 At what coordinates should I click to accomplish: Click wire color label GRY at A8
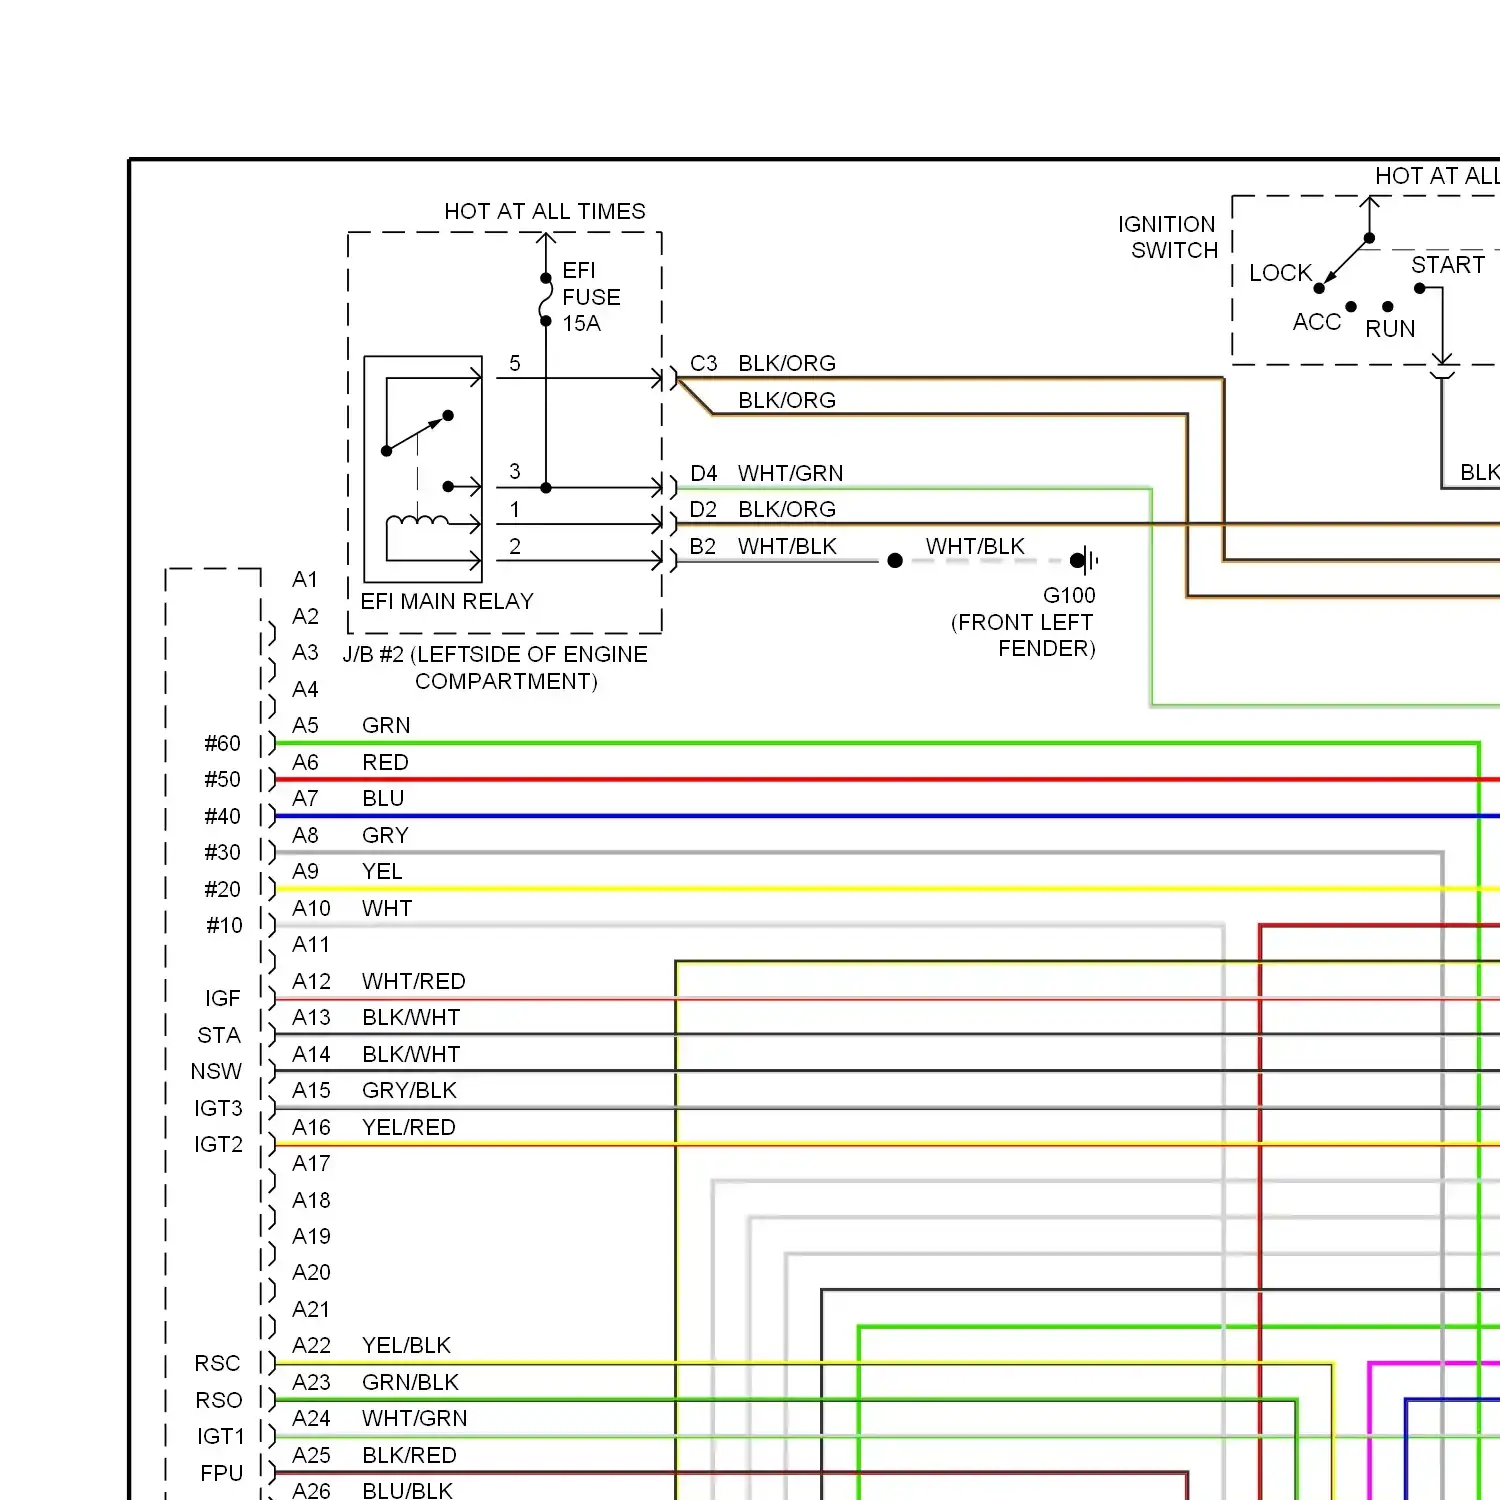coord(385,835)
